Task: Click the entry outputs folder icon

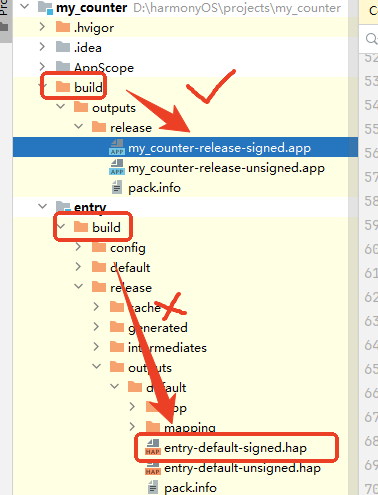Action: pyautogui.click(x=117, y=367)
